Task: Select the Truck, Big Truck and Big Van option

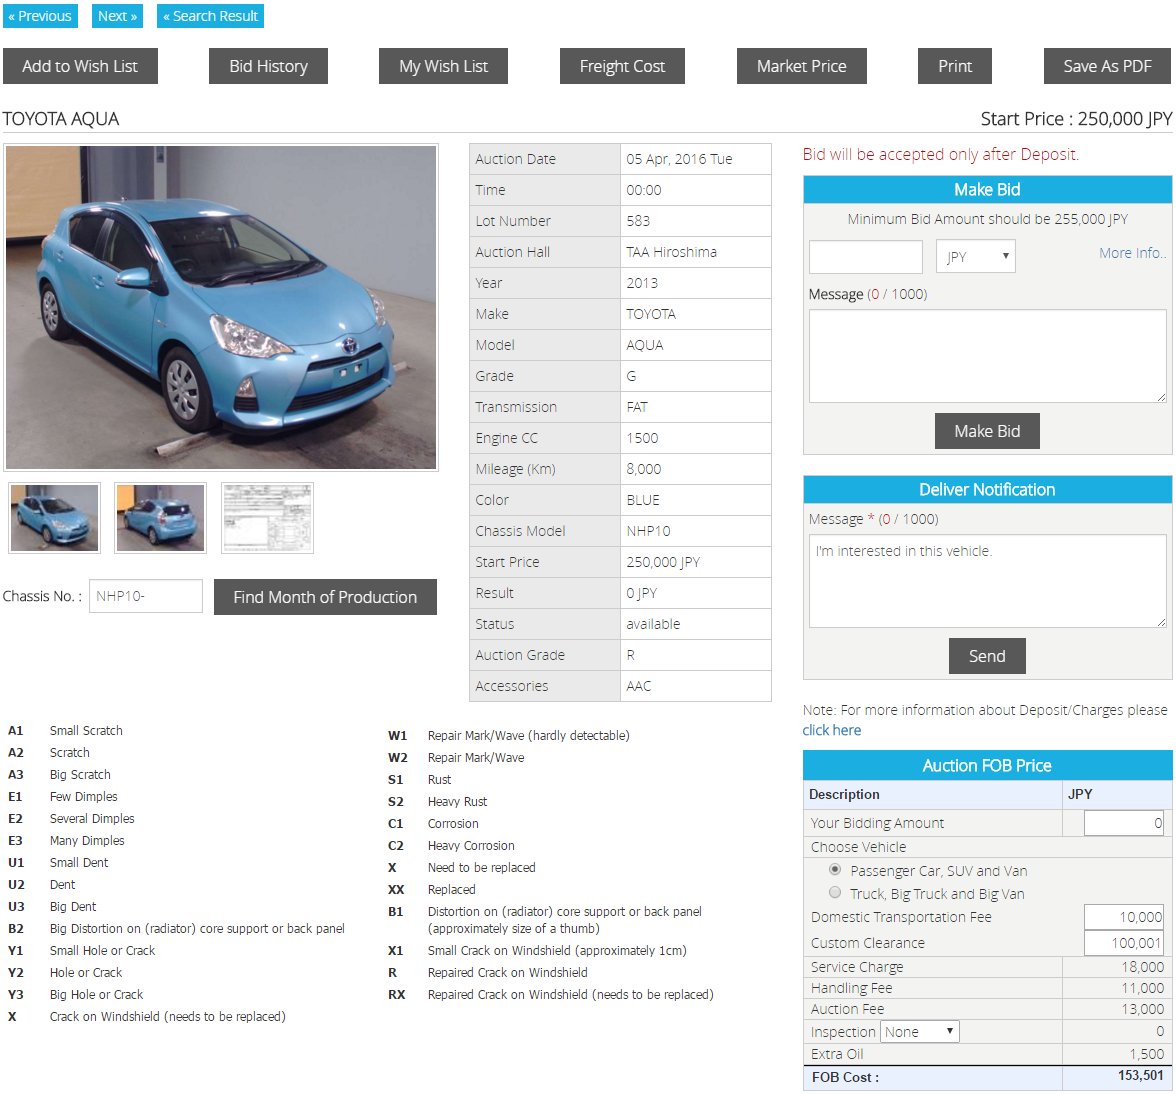Action: point(835,893)
